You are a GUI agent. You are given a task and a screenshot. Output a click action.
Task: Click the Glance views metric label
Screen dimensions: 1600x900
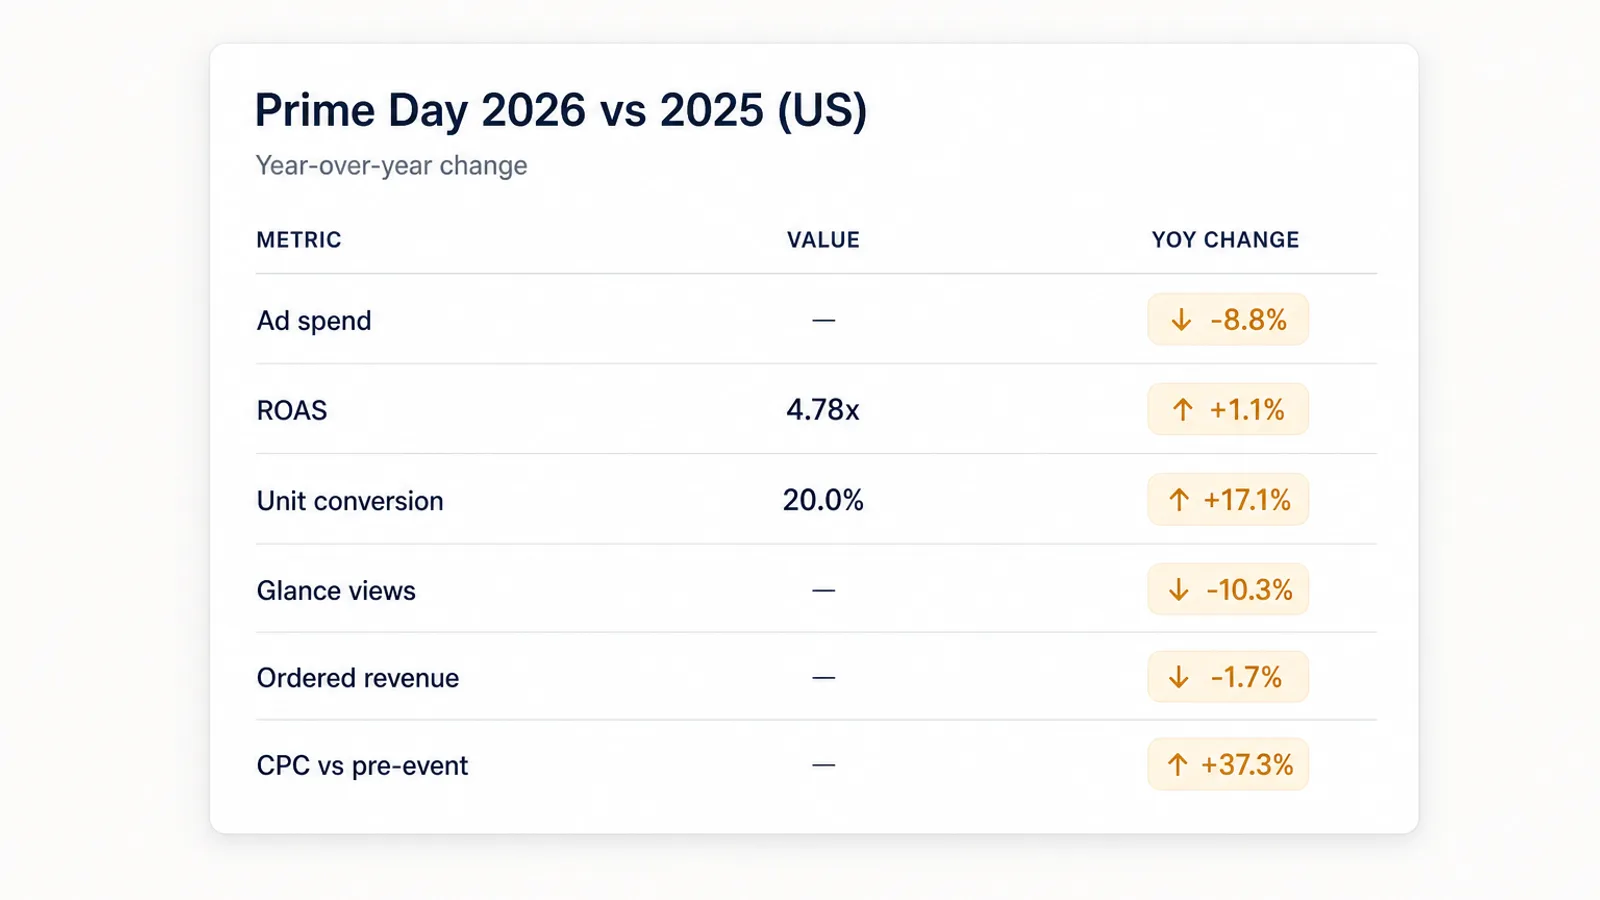click(x=336, y=591)
